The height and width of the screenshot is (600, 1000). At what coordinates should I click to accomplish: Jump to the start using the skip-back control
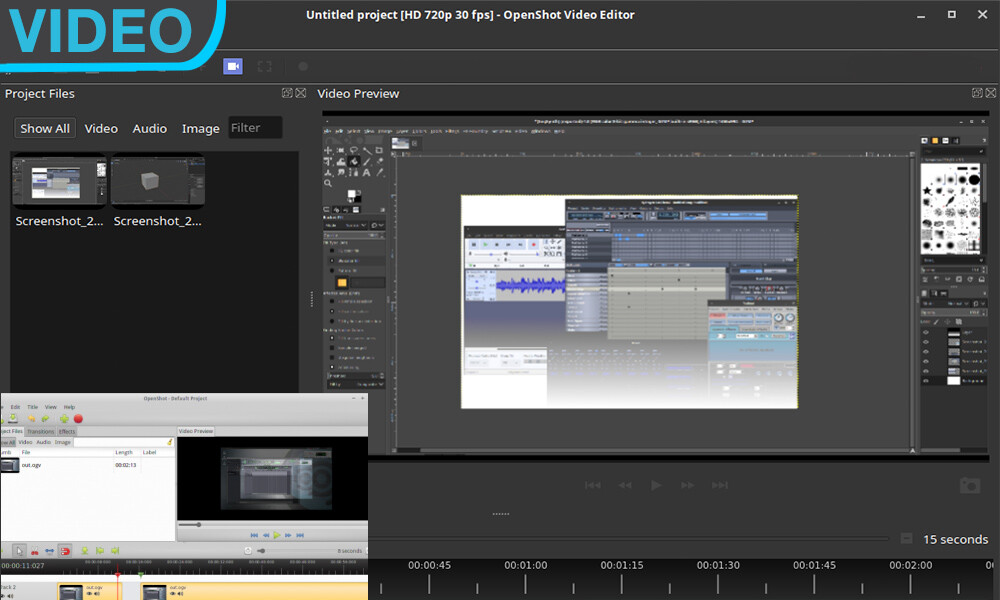(x=593, y=485)
